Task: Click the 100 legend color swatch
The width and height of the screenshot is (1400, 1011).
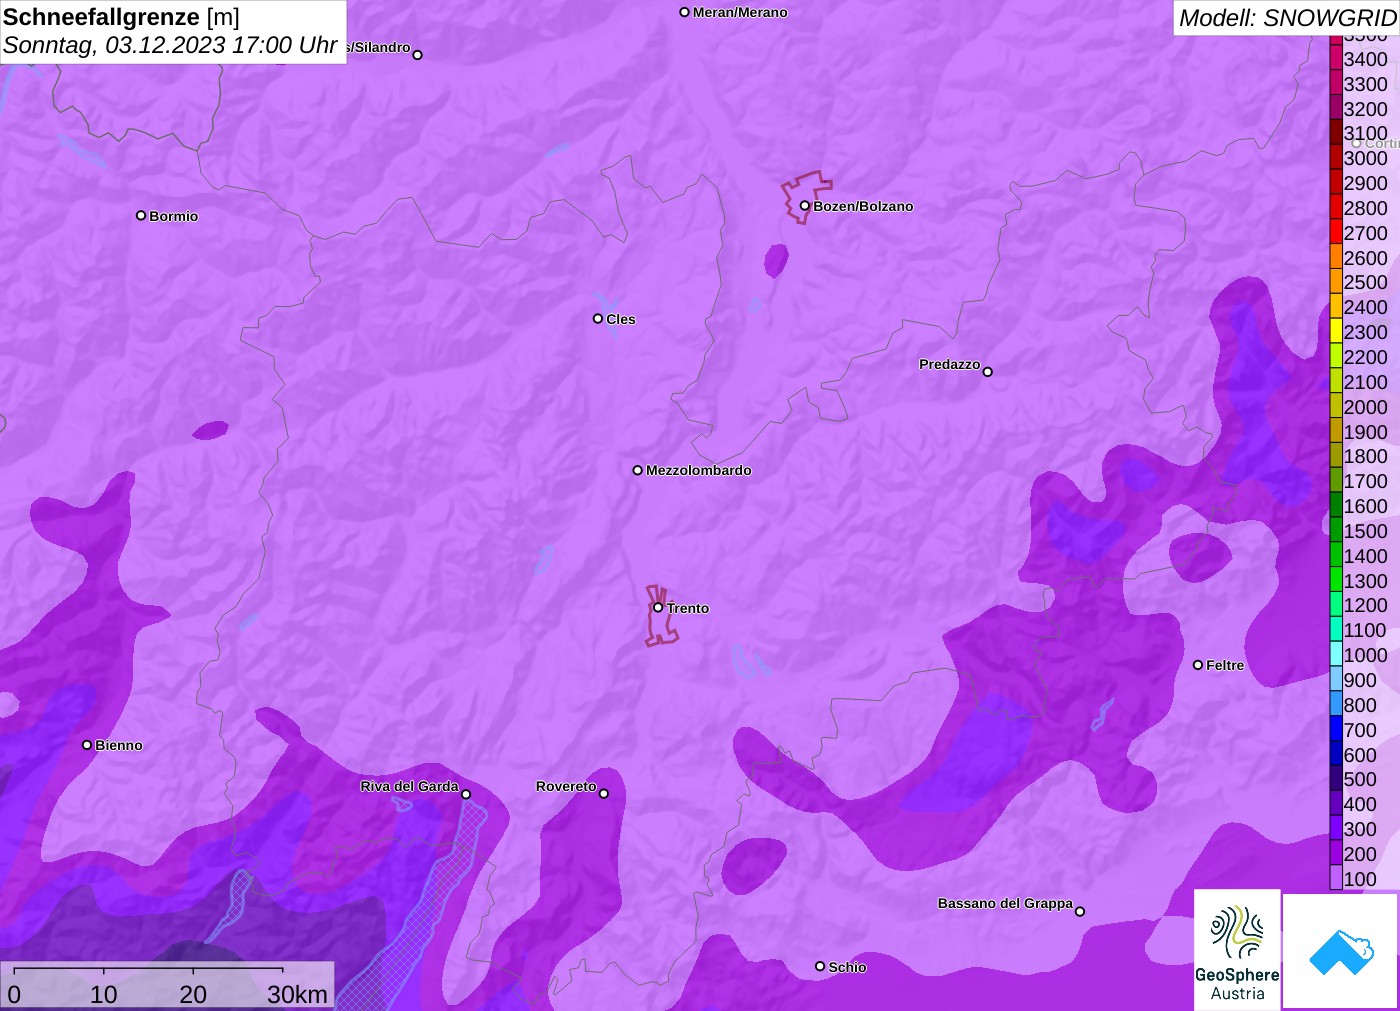Action: point(1336,878)
